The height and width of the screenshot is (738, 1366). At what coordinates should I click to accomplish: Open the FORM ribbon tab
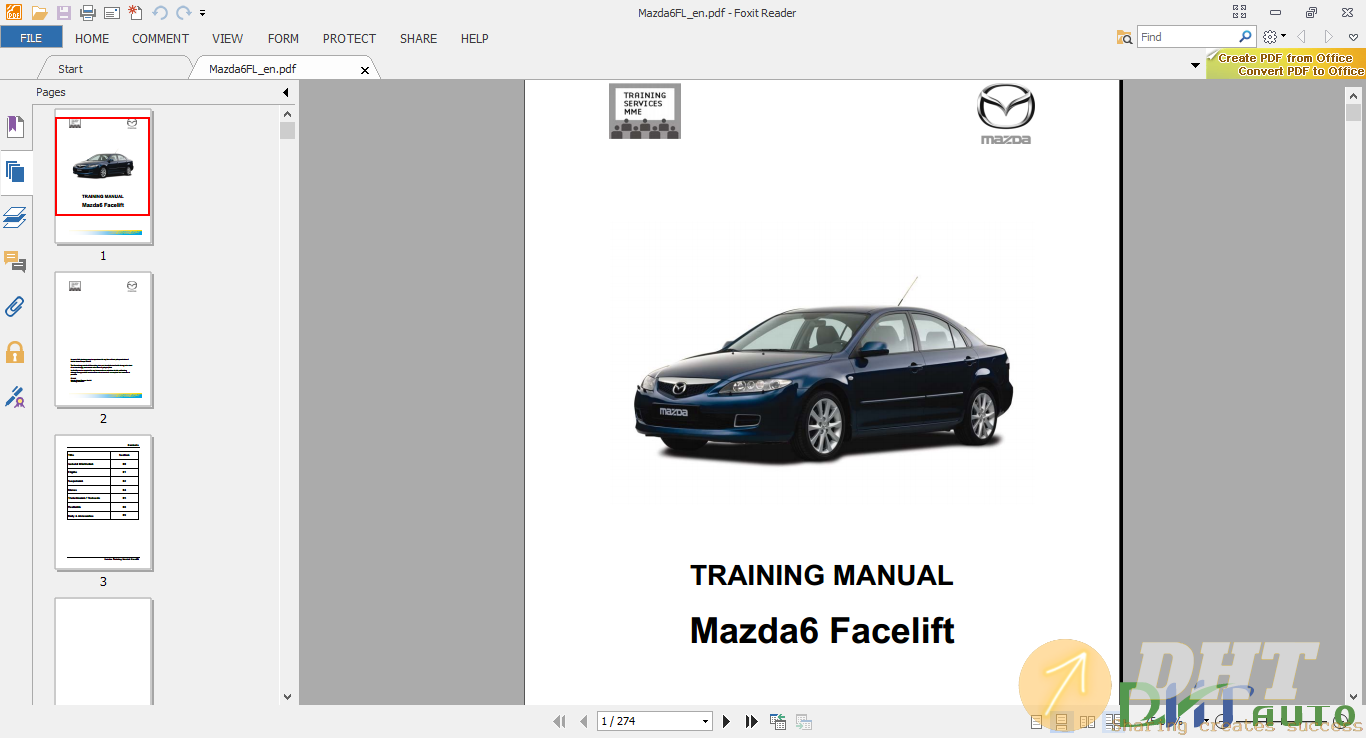tap(283, 38)
